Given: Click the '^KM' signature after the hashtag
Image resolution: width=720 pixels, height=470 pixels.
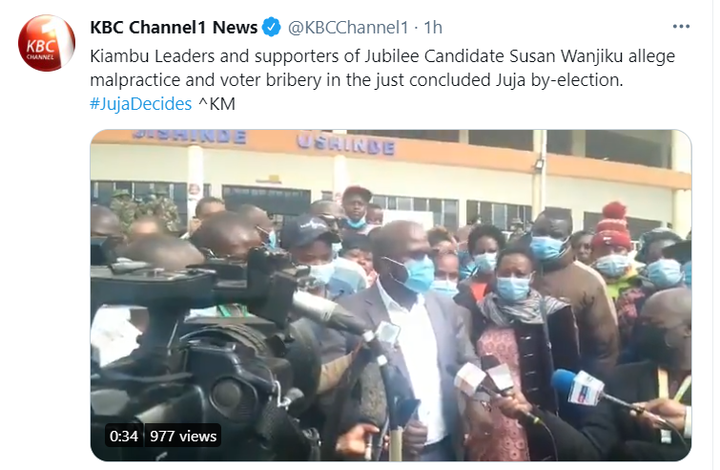Looking at the screenshot, I should pos(217,104).
